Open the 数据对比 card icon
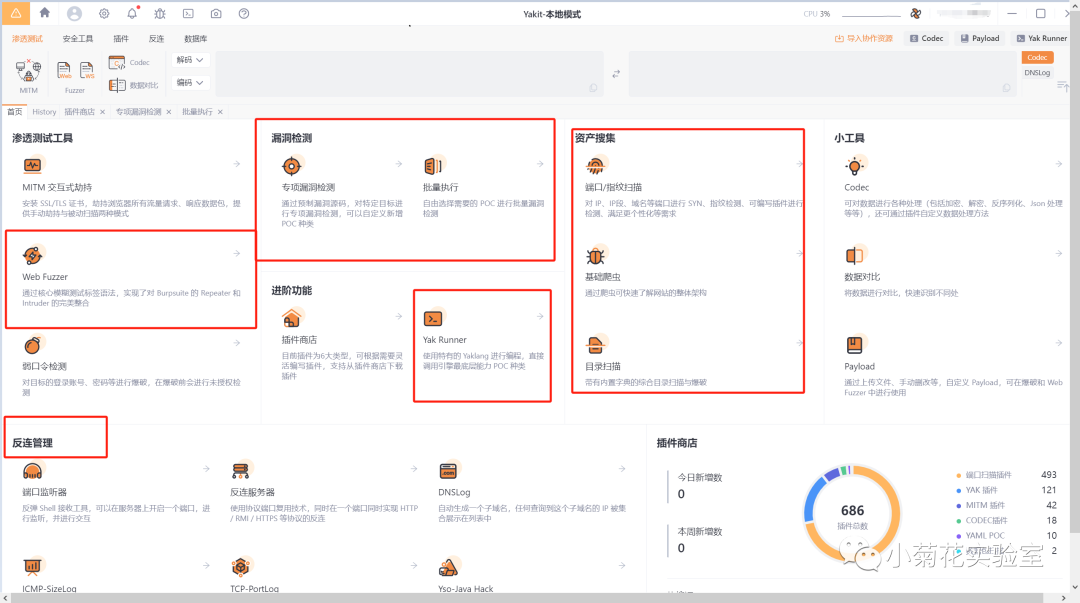 (x=855, y=256)
